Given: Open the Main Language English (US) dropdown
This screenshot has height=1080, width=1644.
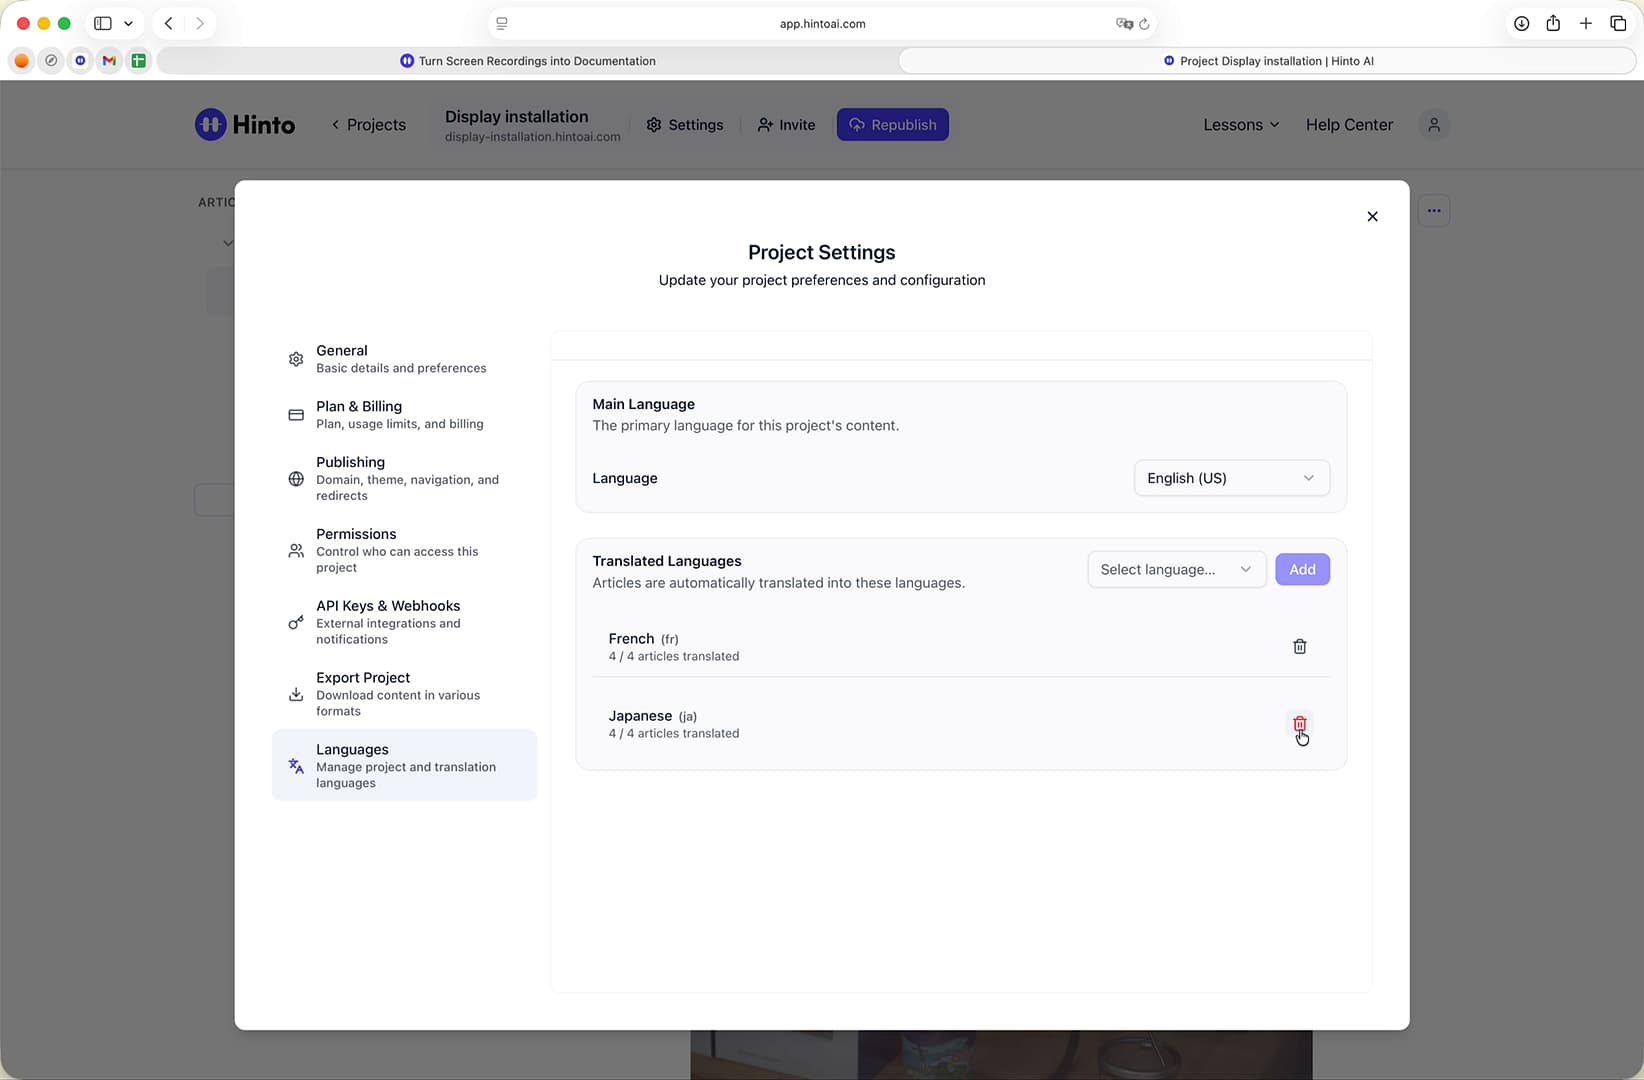Looking at the screenshot, I should point(1231,478).
